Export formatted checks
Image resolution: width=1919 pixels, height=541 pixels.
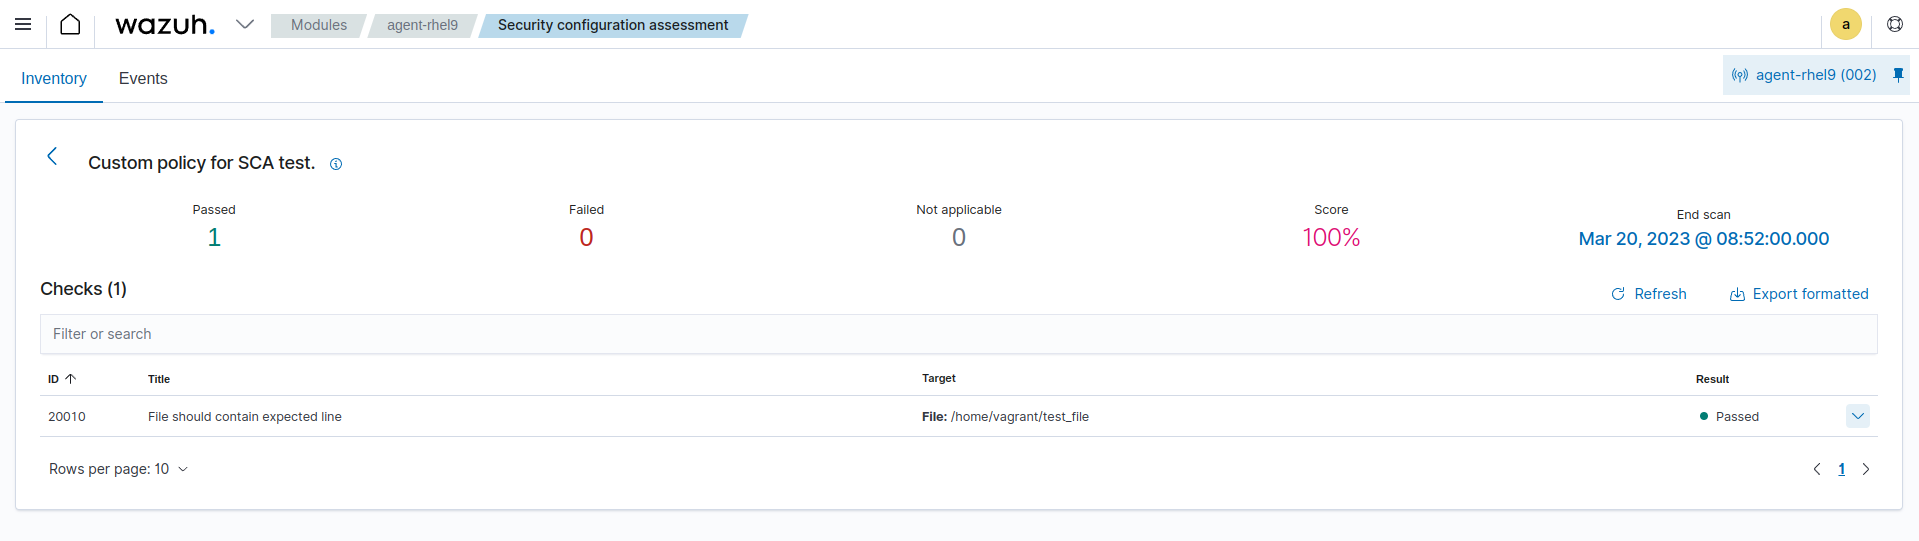click(1799, 294)
